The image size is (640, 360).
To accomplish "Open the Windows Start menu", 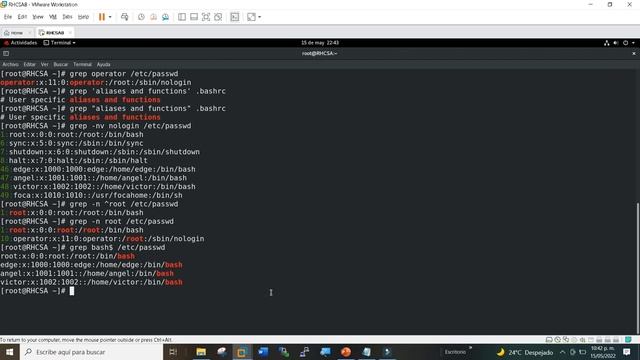I will [x=9, y=352].
